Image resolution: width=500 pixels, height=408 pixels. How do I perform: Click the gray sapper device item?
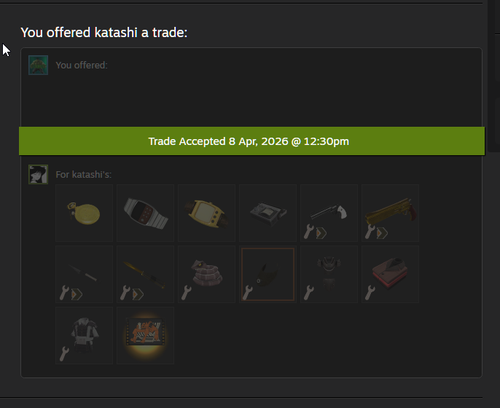pos(268,213)
